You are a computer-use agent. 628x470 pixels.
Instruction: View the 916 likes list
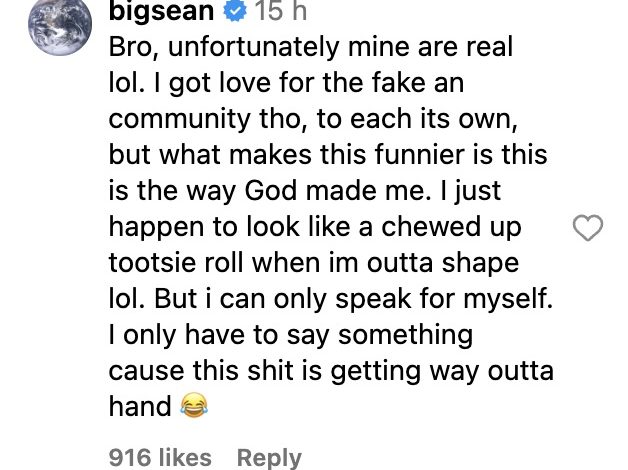tap(160, 457)
